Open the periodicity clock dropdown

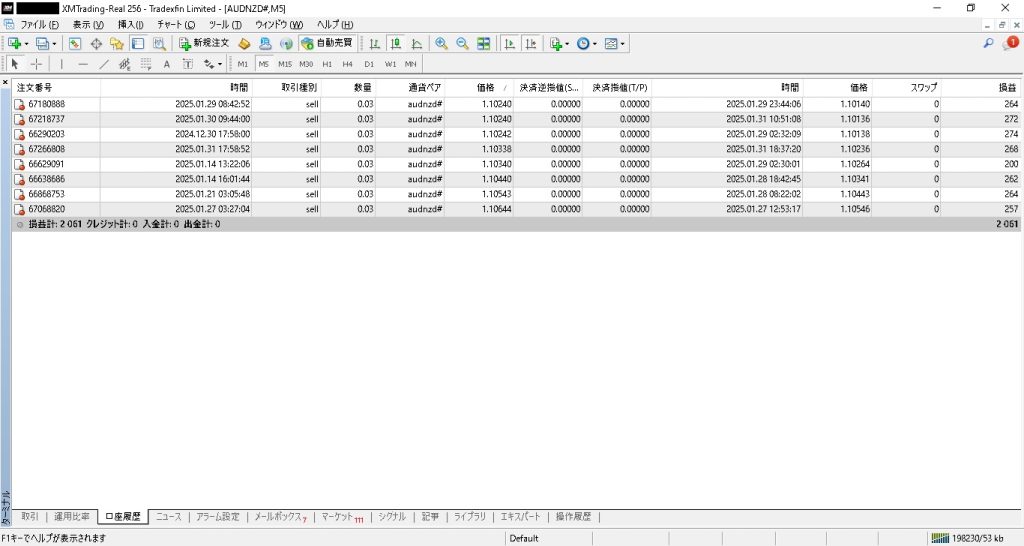(x=594, y=44)
